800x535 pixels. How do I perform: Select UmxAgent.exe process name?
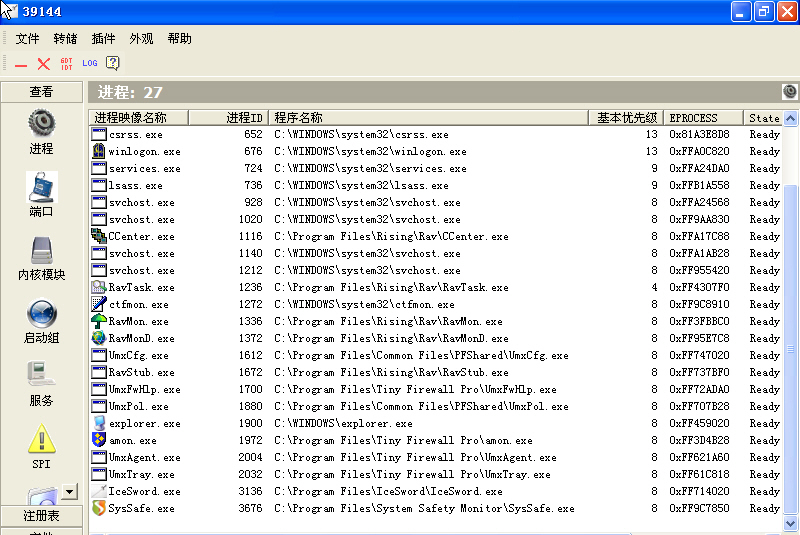point(144,457)
